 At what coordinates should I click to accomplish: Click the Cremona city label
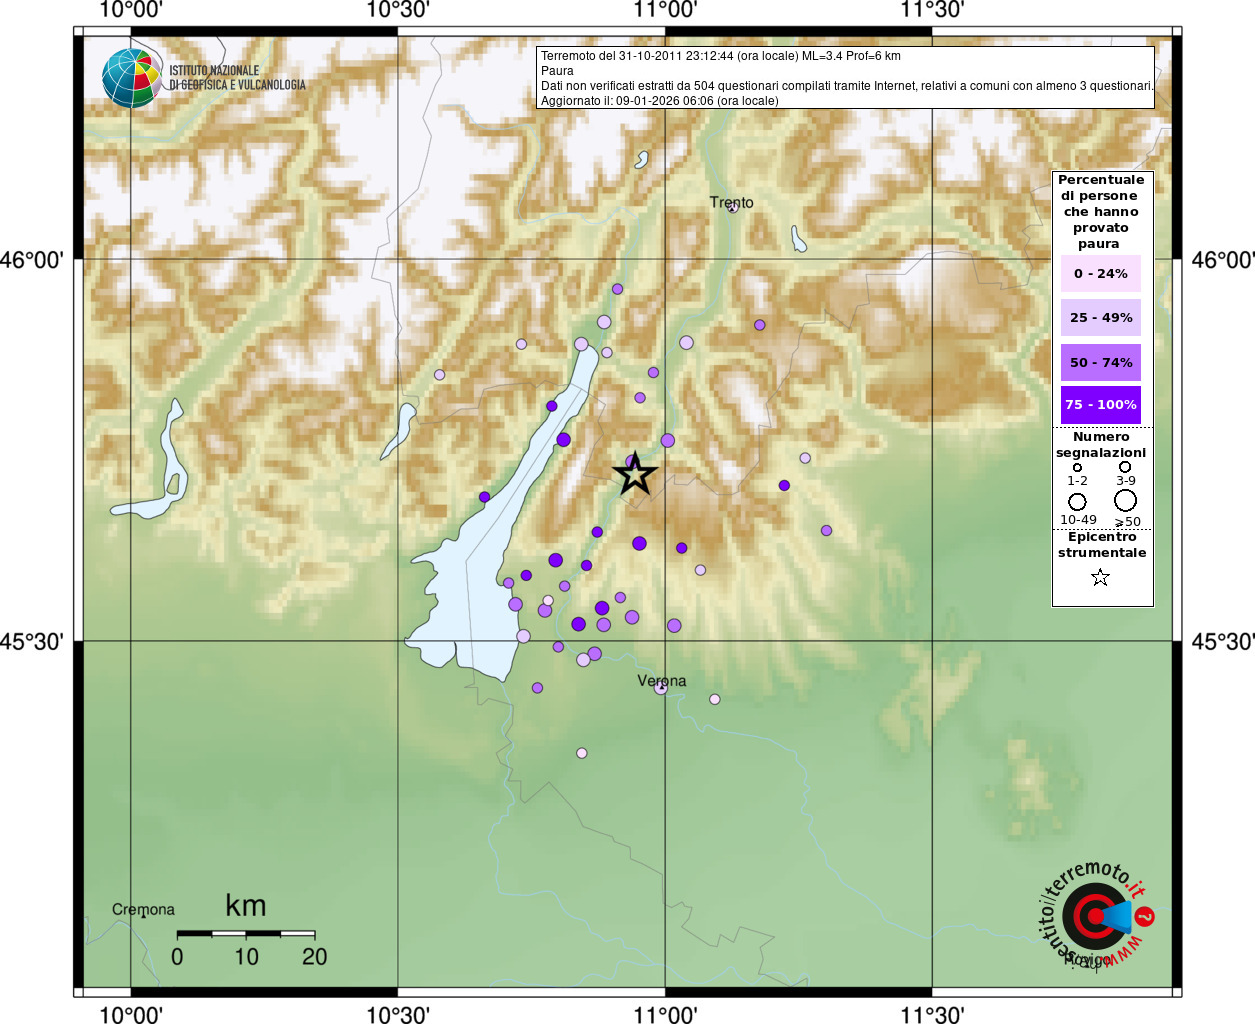143,909
